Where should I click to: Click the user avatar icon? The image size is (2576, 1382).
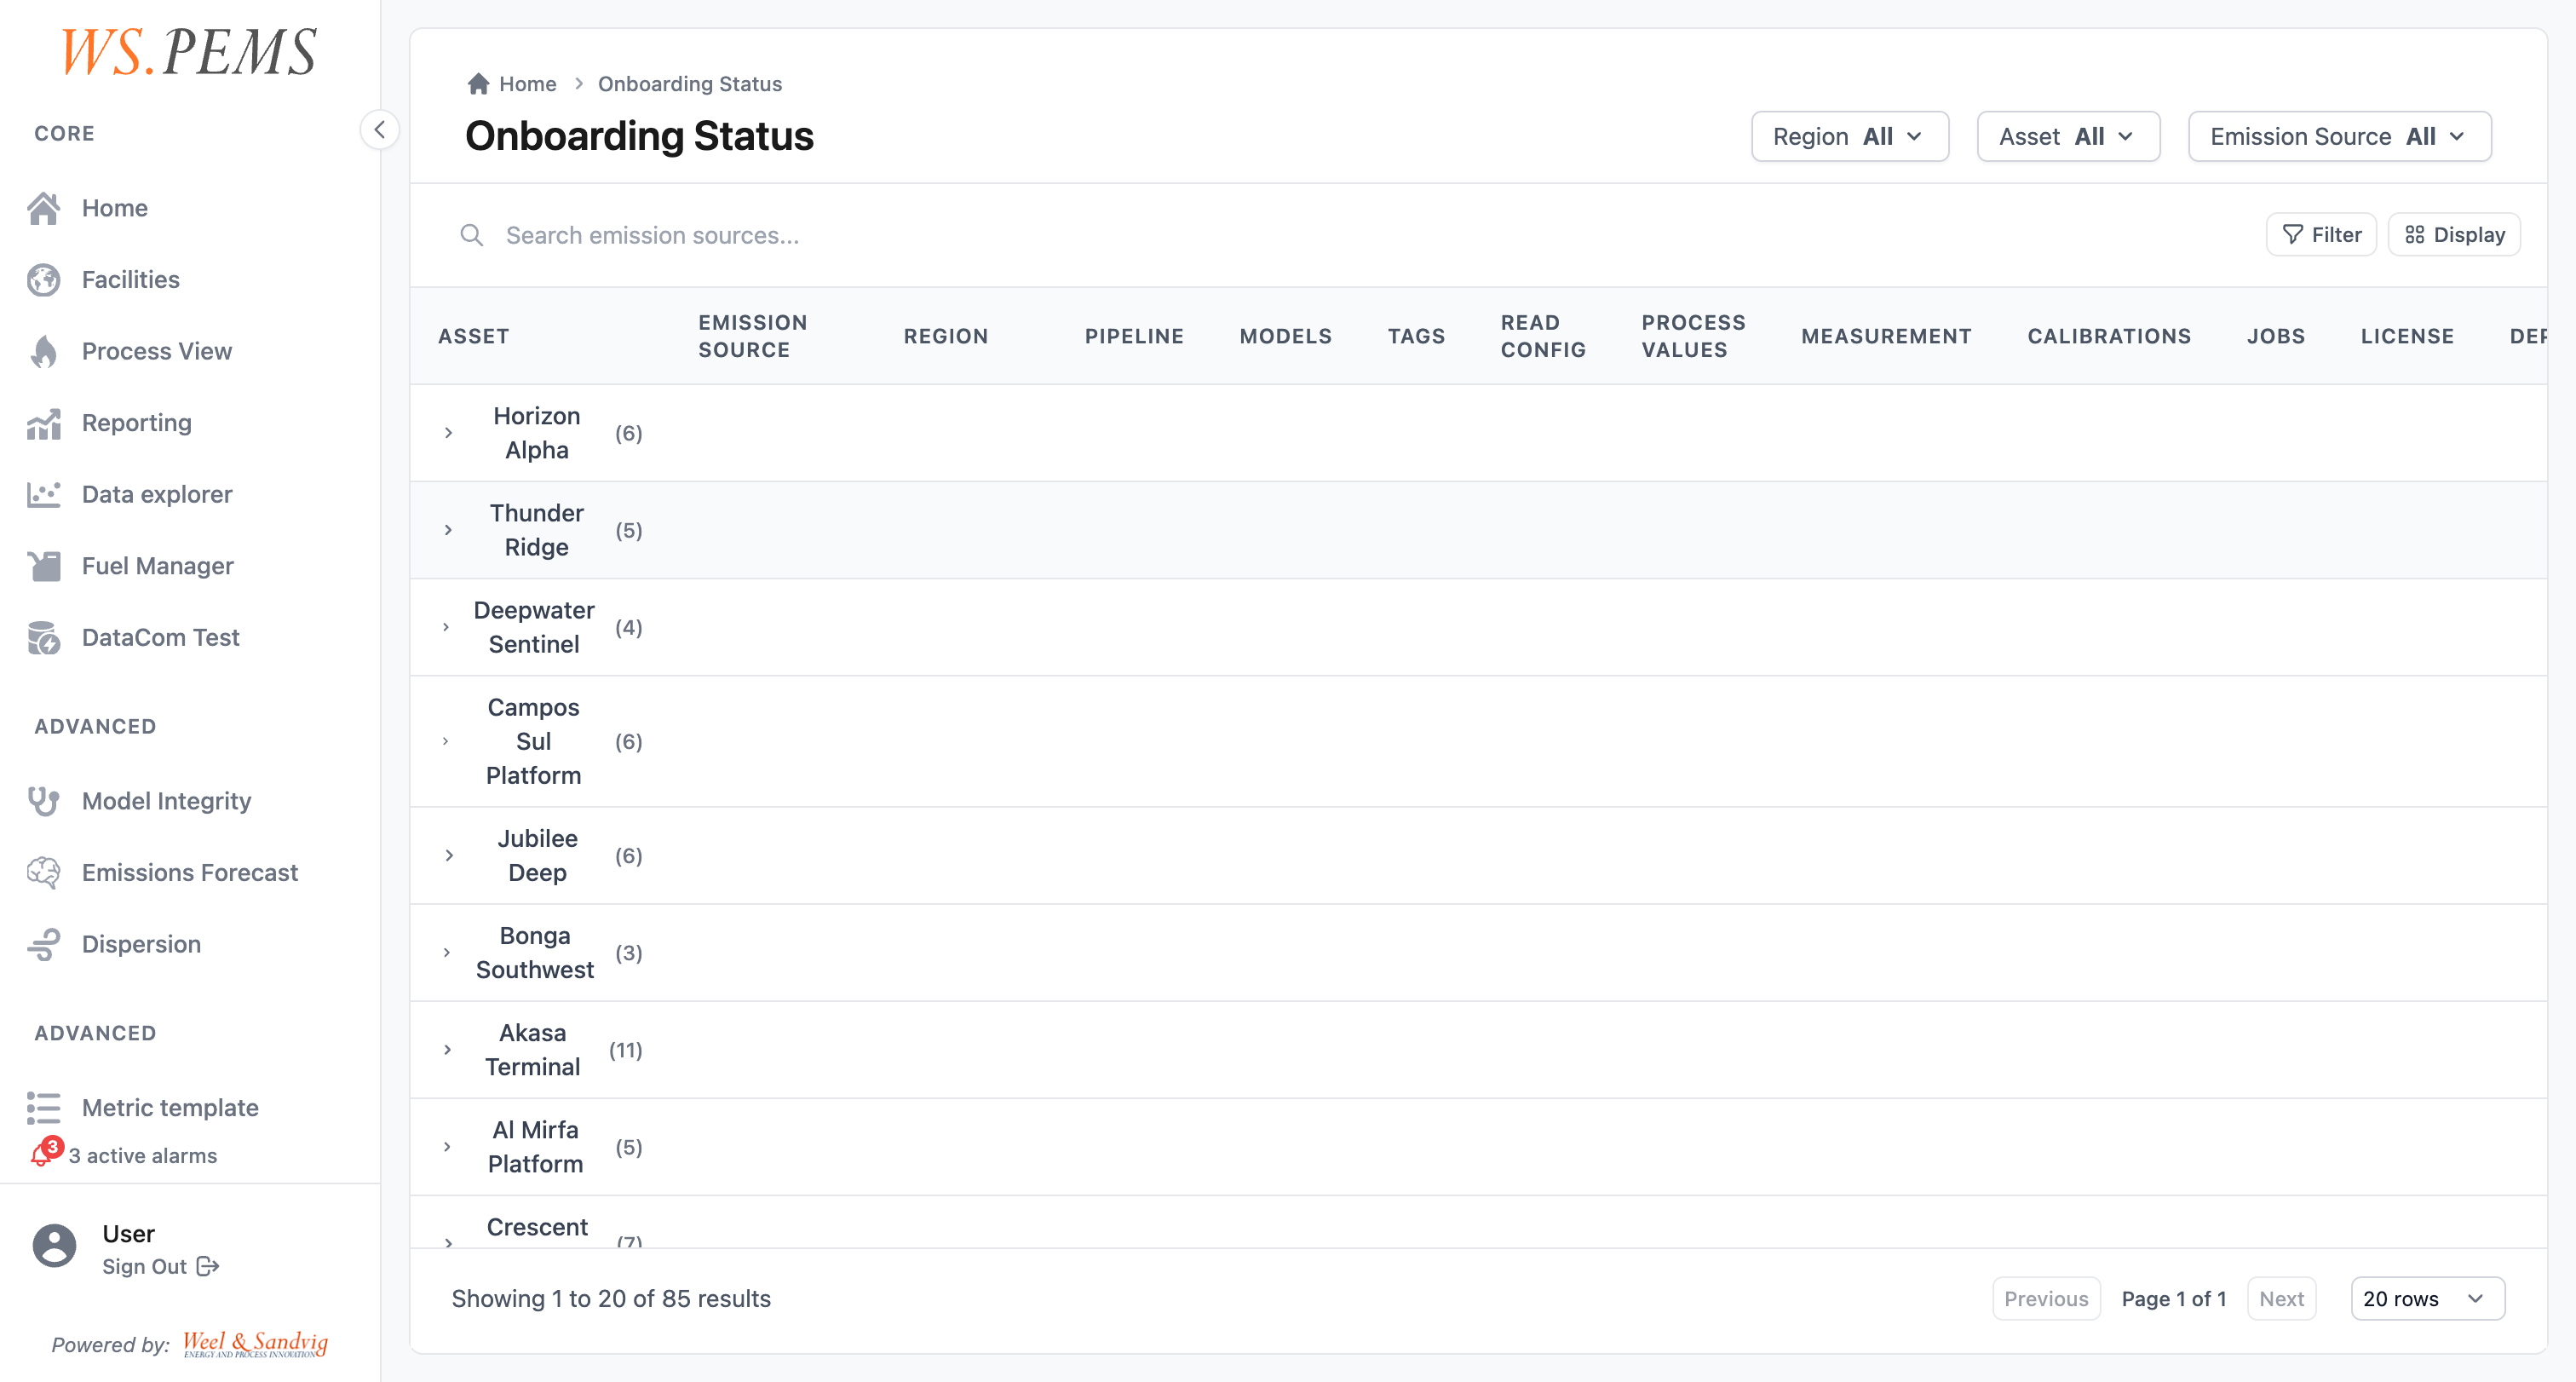coord(55,1246)
